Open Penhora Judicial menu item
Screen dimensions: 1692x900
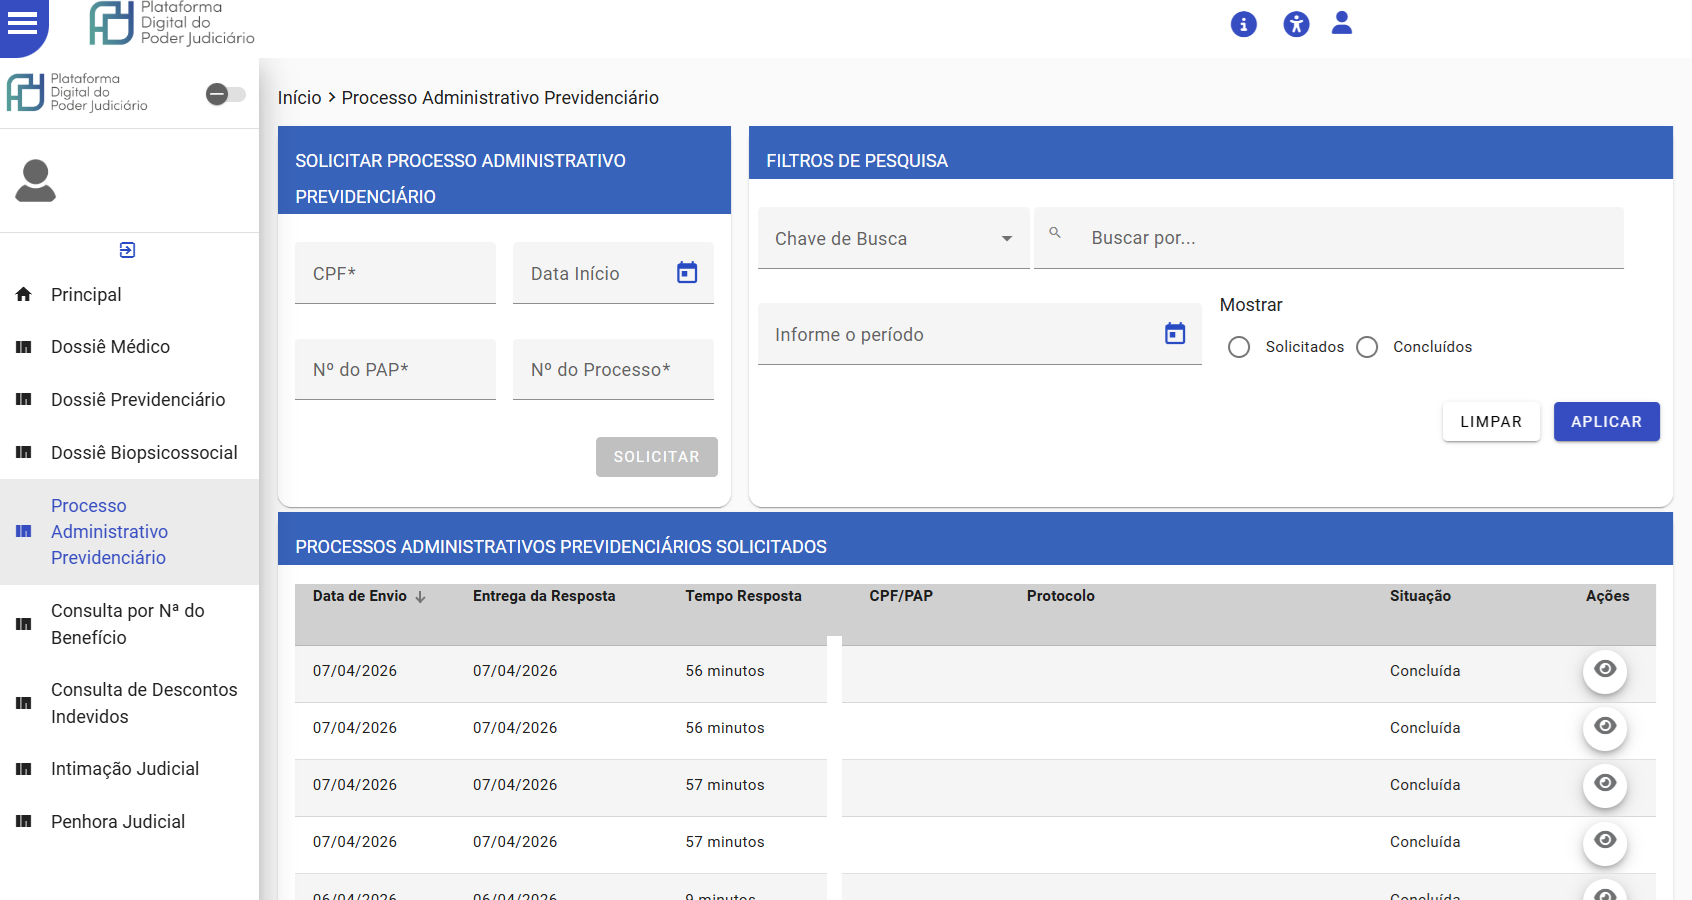pos(129,821)
